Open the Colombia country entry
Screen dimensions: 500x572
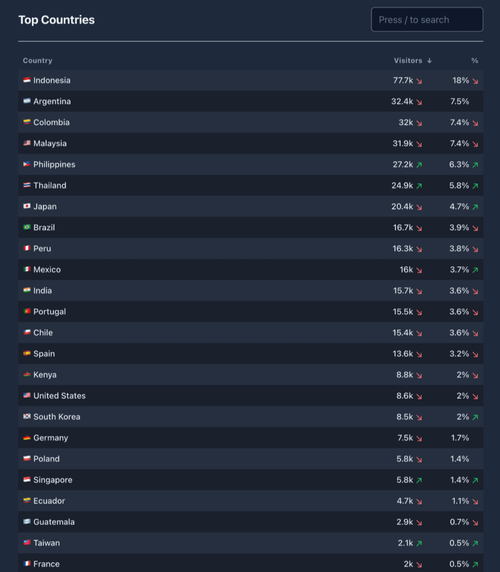[51, 122]
